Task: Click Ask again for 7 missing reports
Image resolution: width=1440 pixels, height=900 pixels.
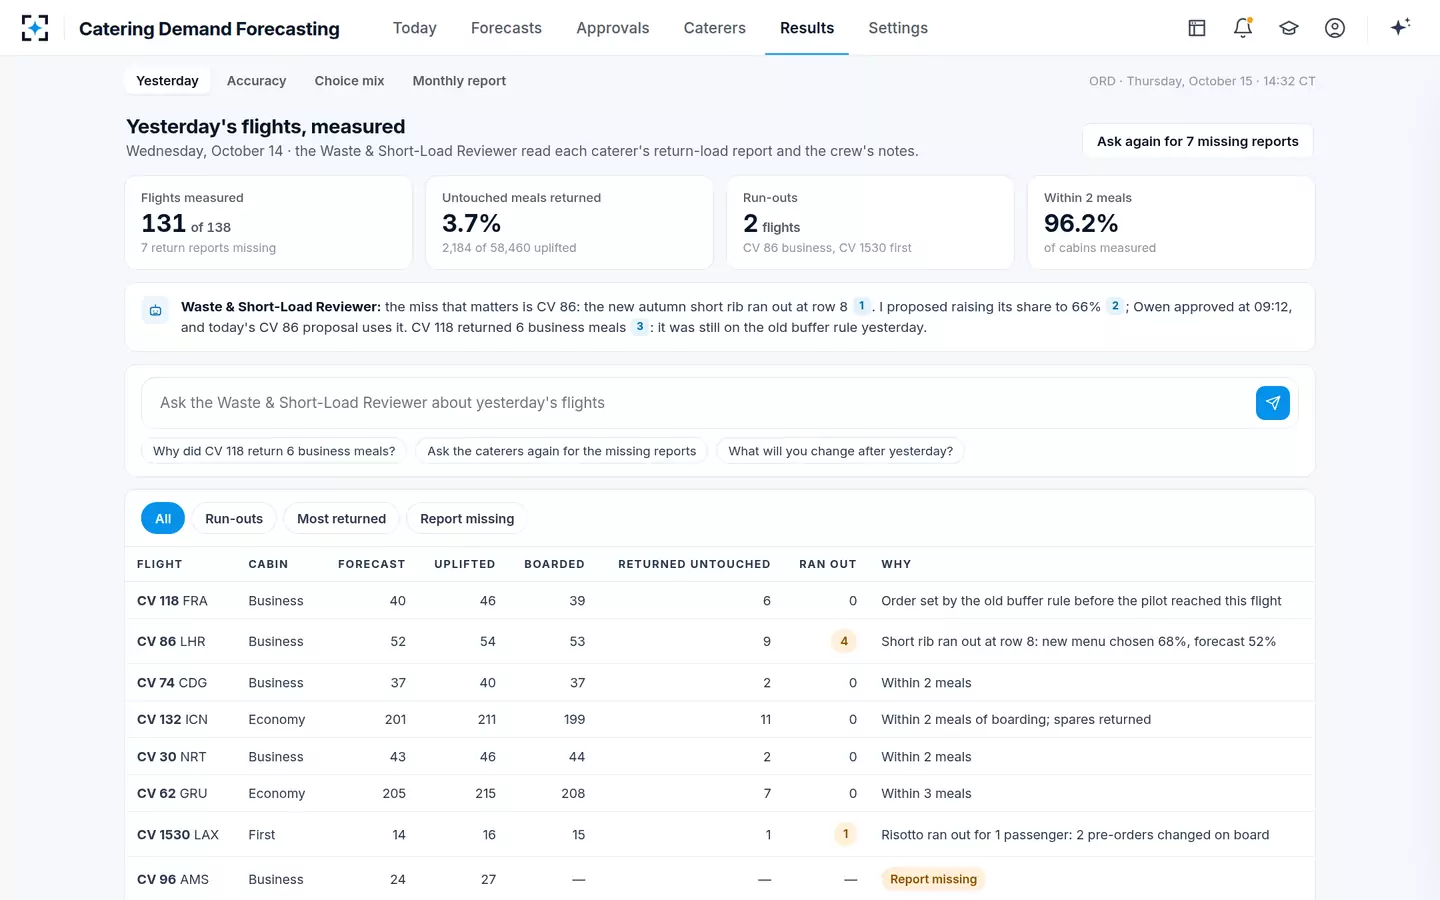Action: tap(1198, 141)
